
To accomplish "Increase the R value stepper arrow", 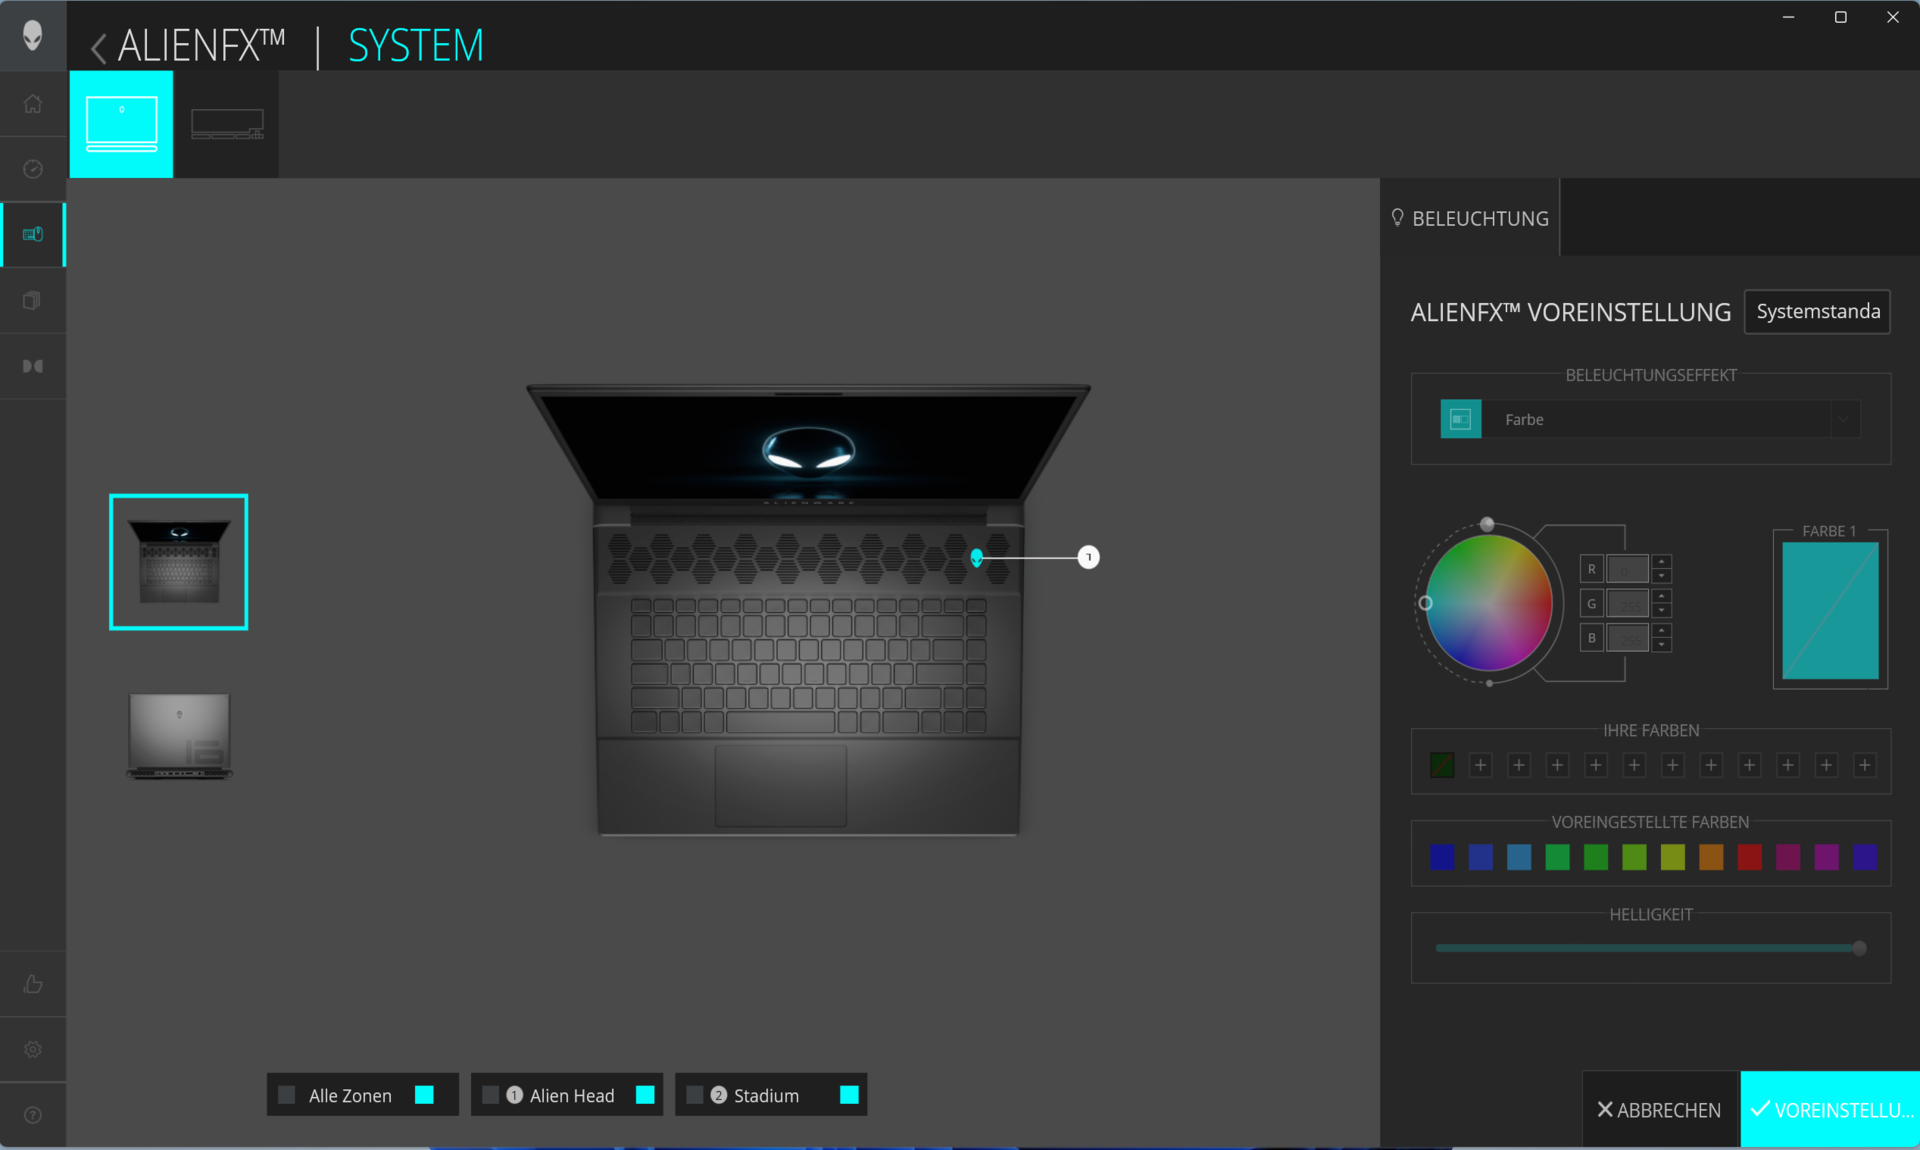I will click(1661, 561).
